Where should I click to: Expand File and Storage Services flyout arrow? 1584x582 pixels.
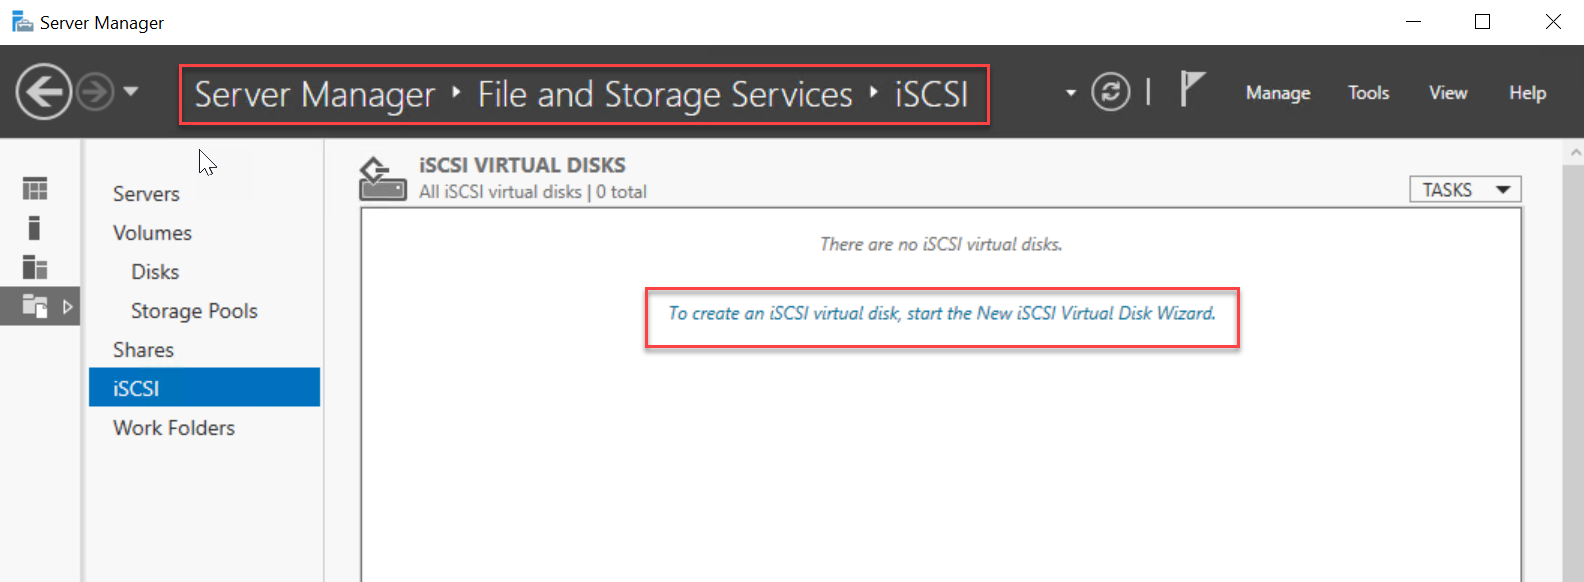[x=68, y=306]
